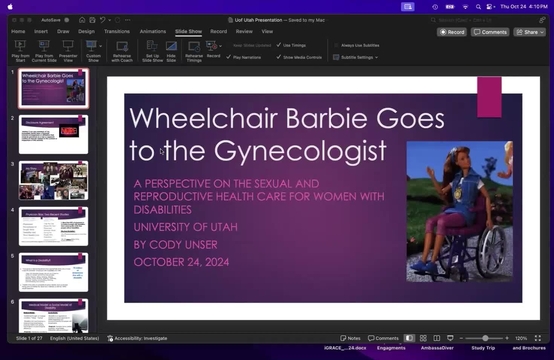This screenshot has height=360, width=554.
Task: Start Play from Start slideshow
Action: [x=20, y=51]
